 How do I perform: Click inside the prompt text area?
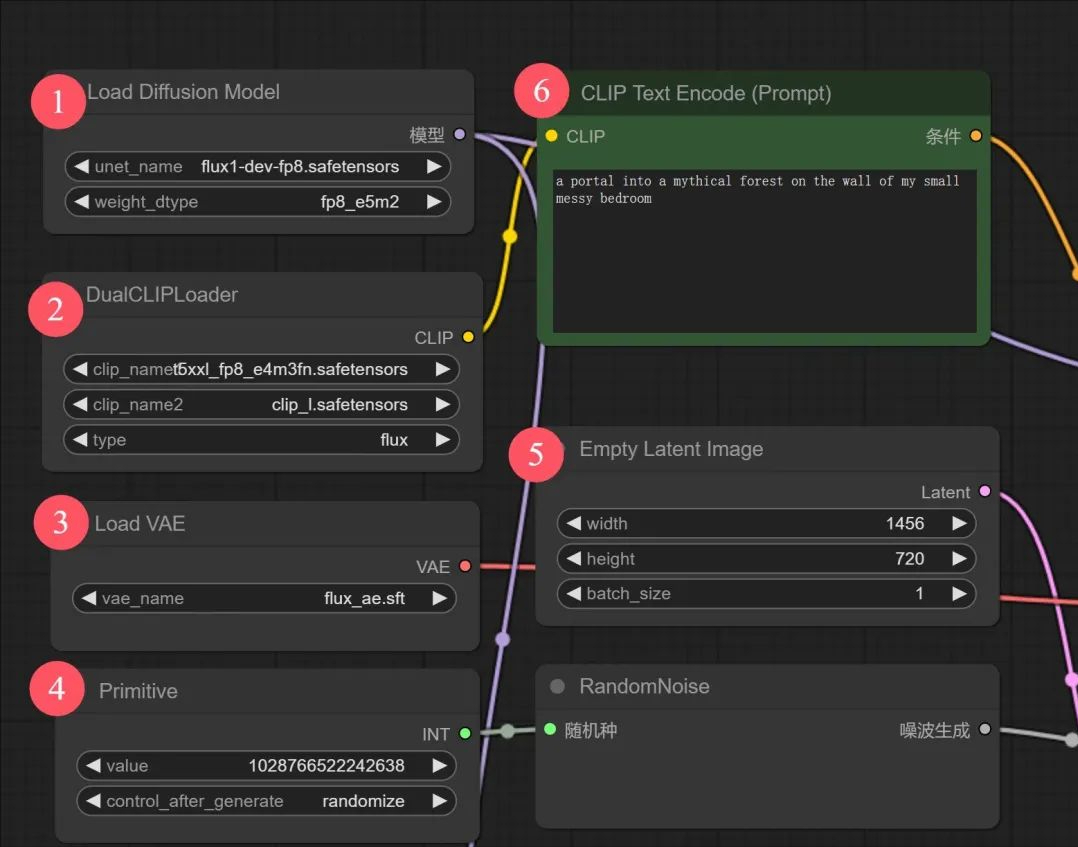(764, 260)
